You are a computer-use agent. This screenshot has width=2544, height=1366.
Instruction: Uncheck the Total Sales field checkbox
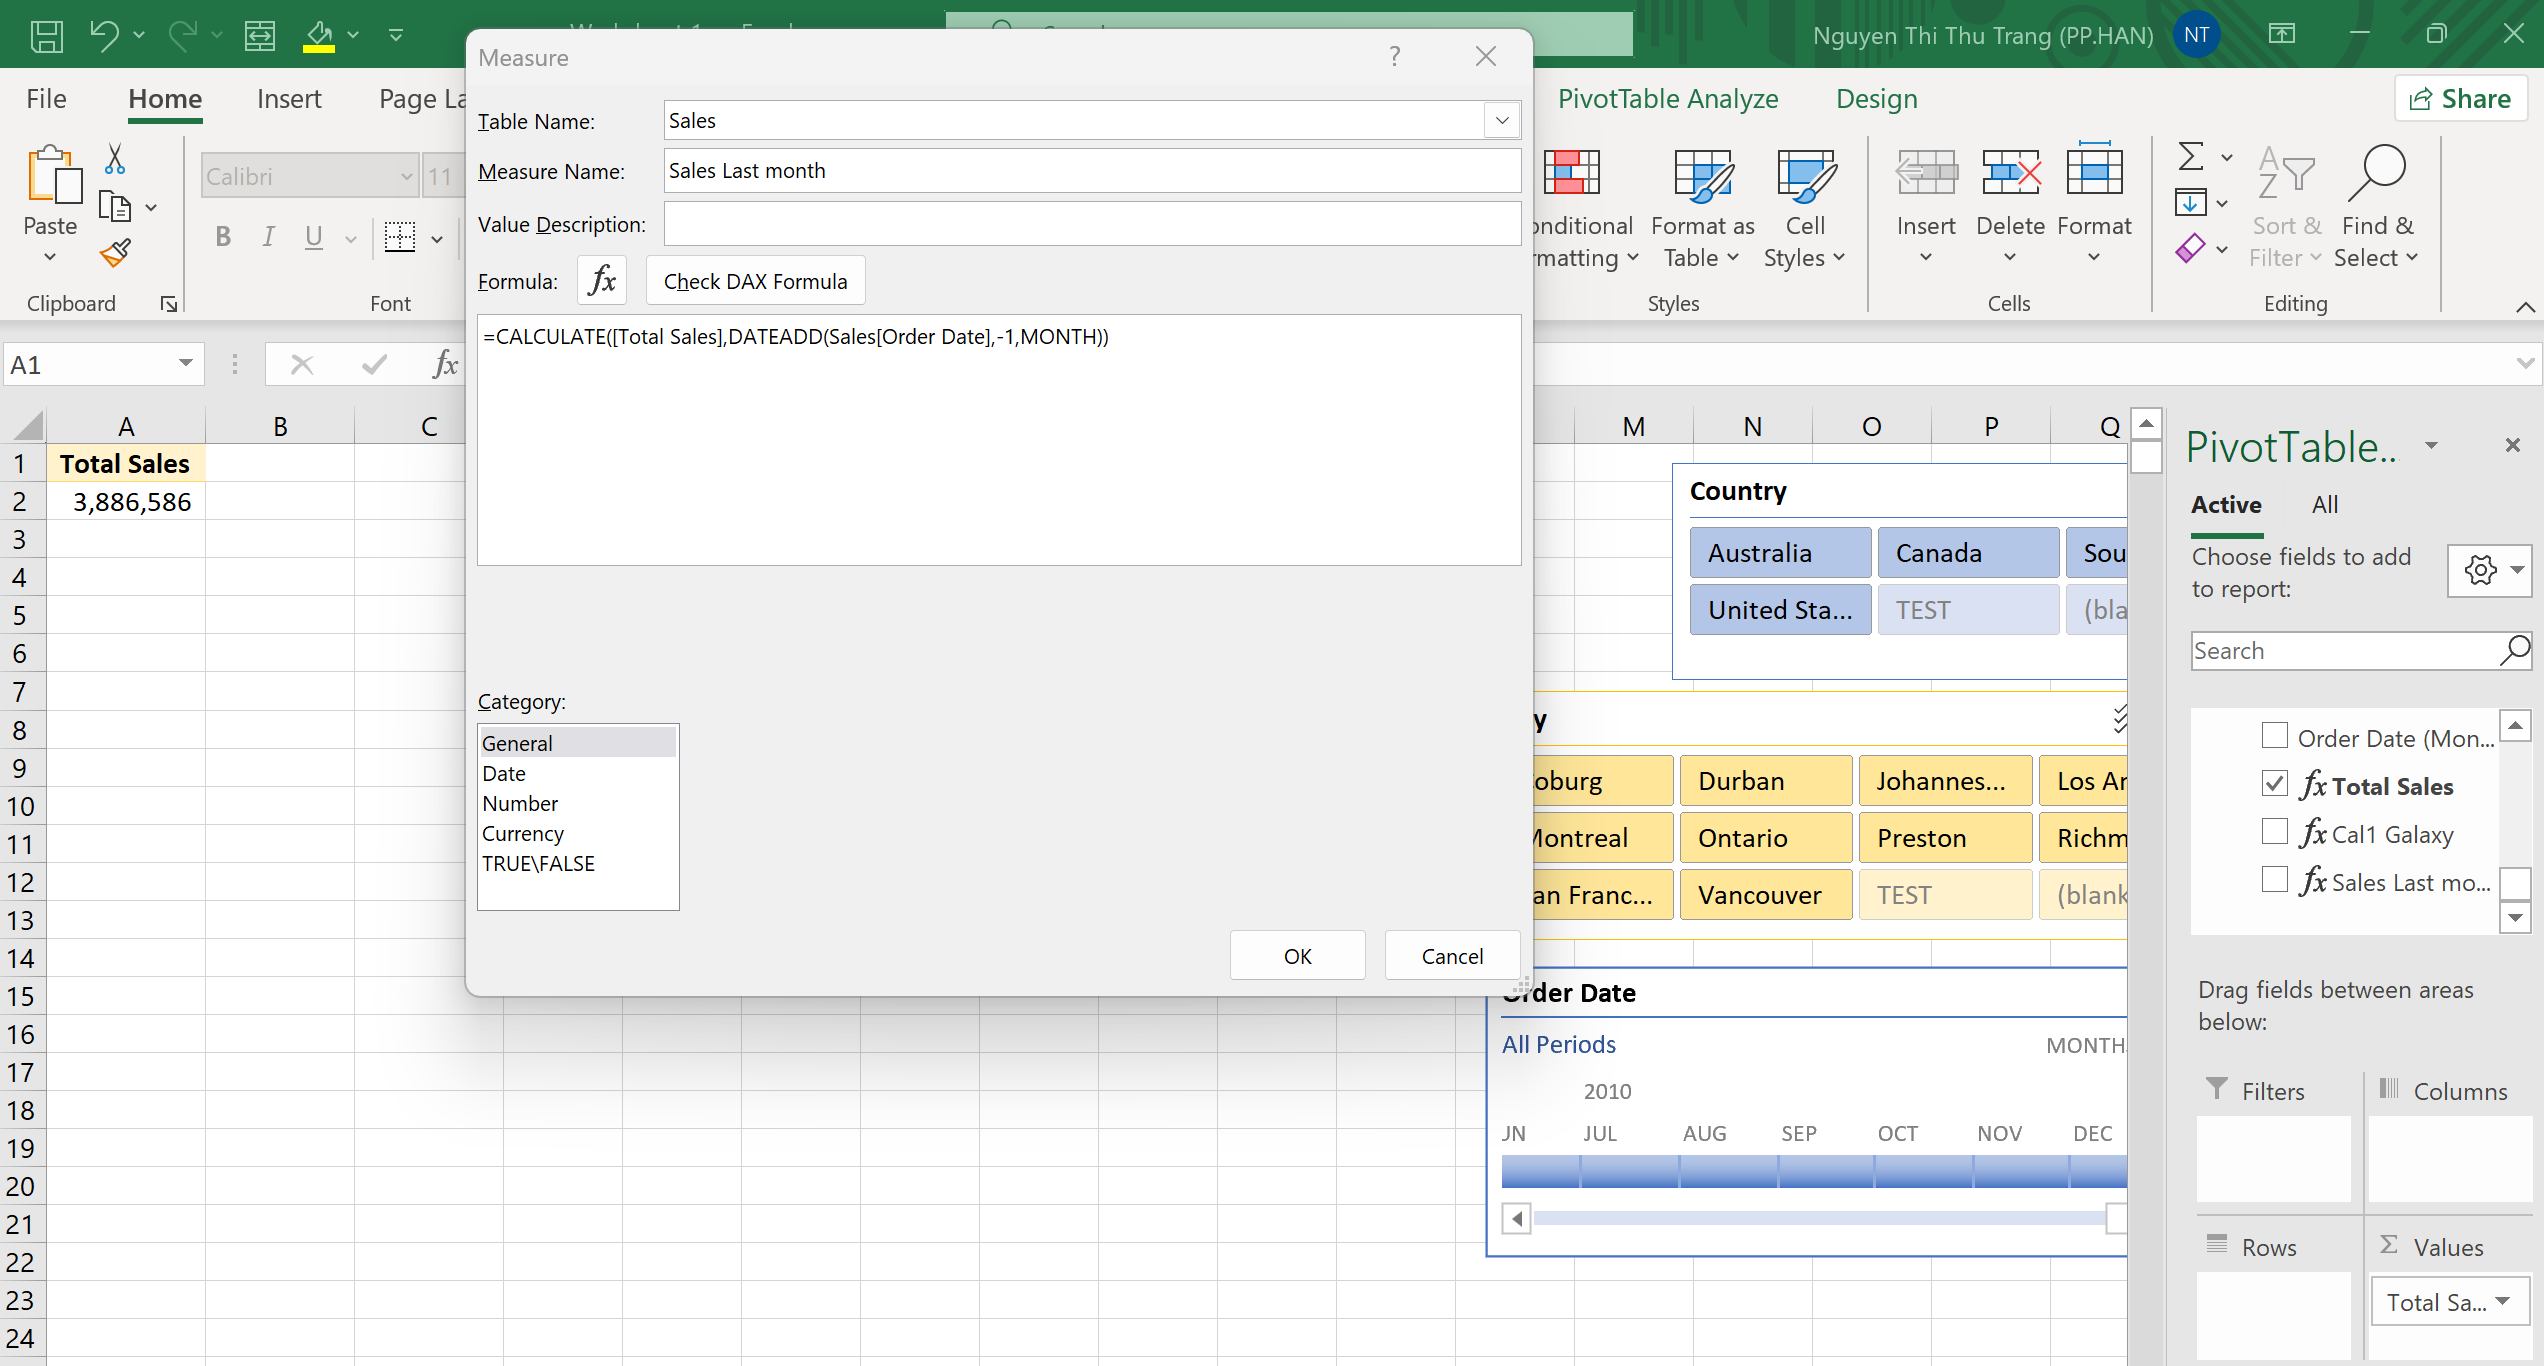click(2274, 784)
